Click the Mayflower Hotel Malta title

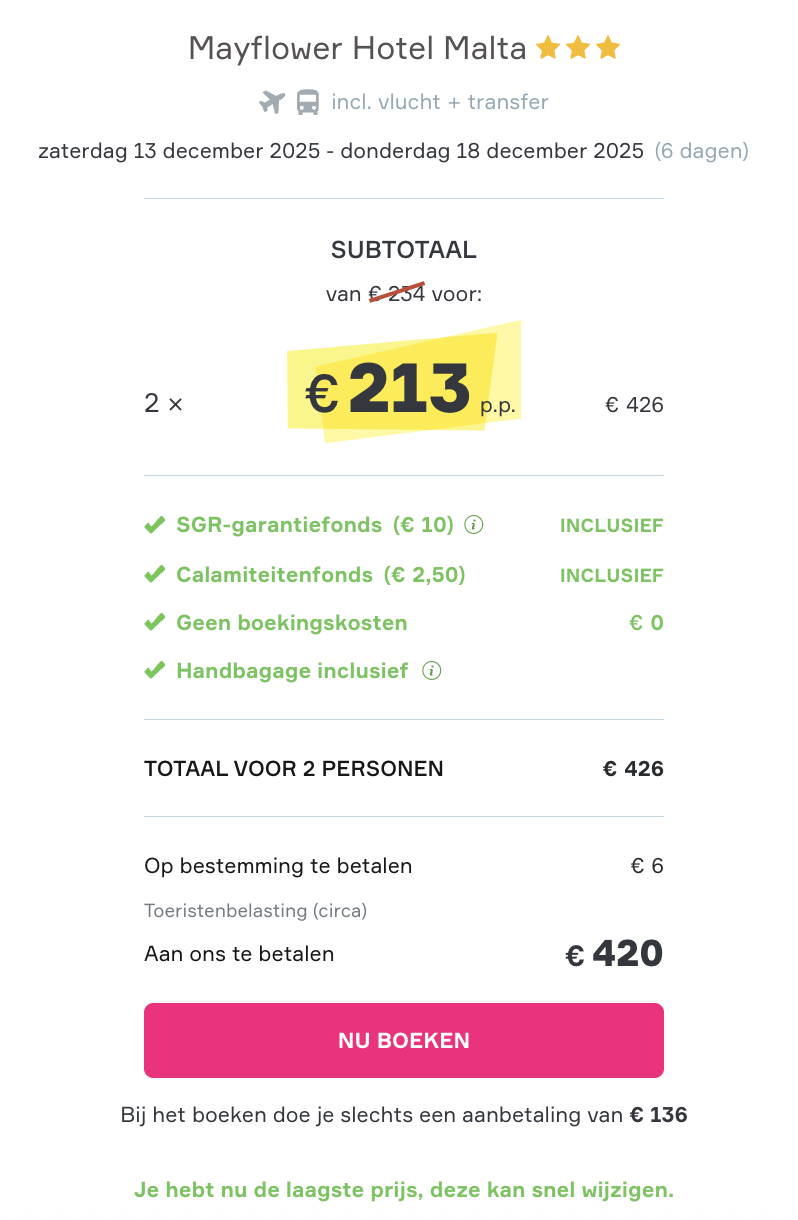coord(357,46)
